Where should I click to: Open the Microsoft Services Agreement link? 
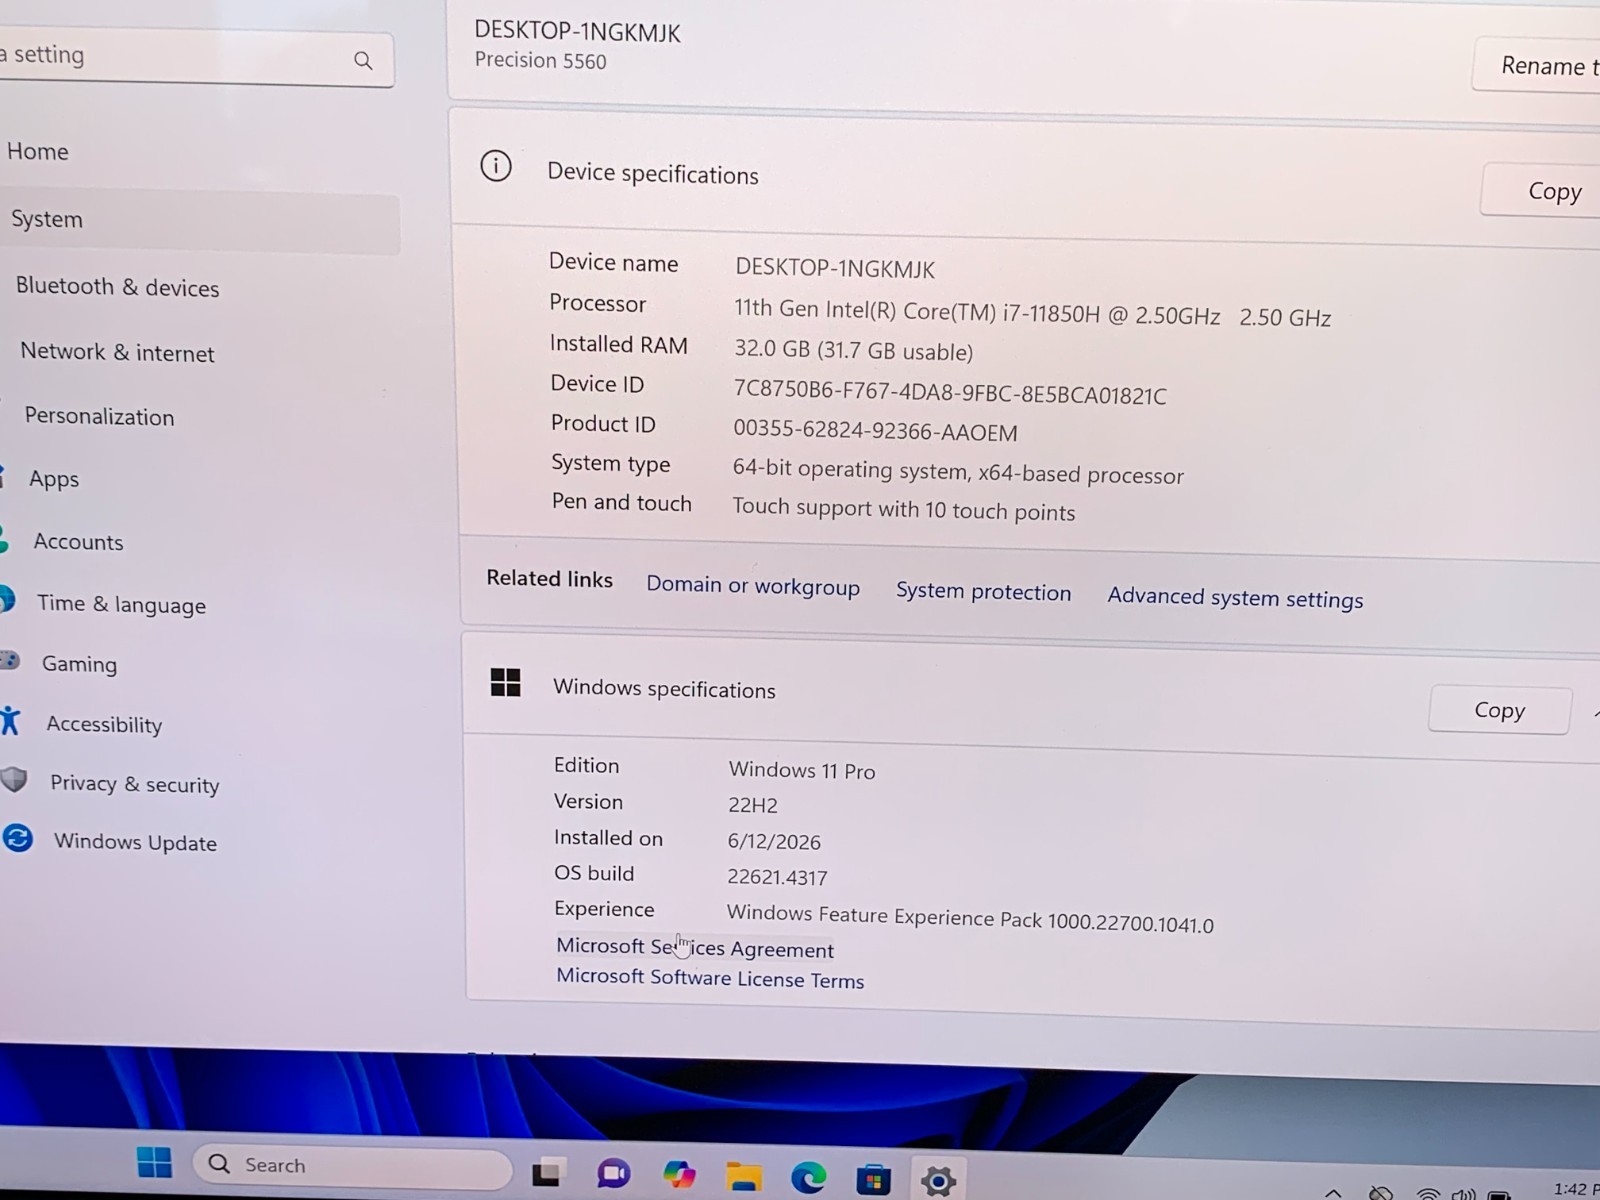[695, 948]
